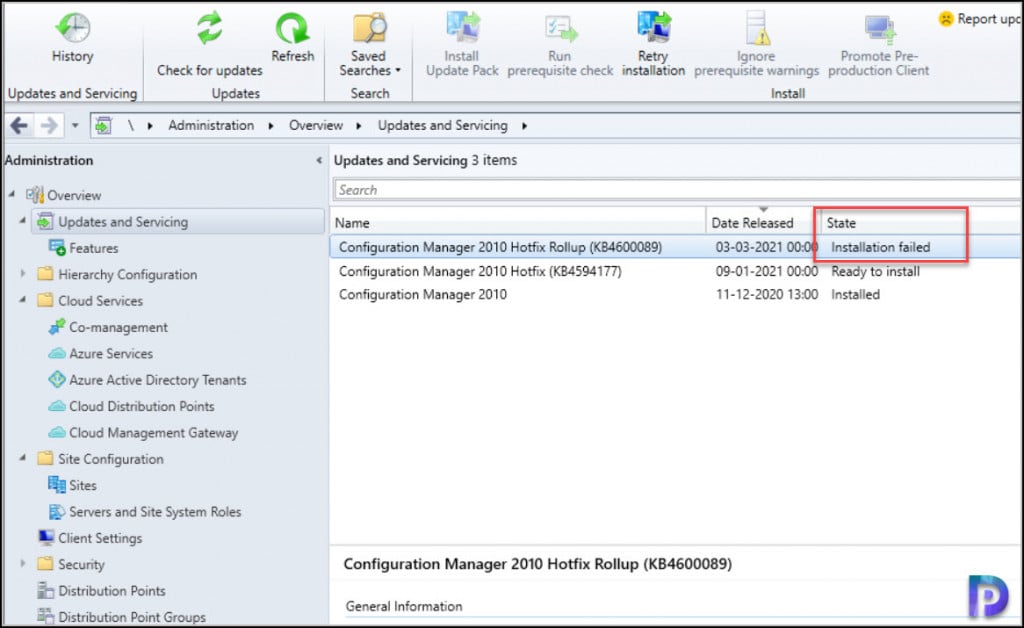Image resolution: width=1024 pixels, height=628 pixels.
Task: Click the Distribution Point Groups icon
Action: click(x=46, y=616)
